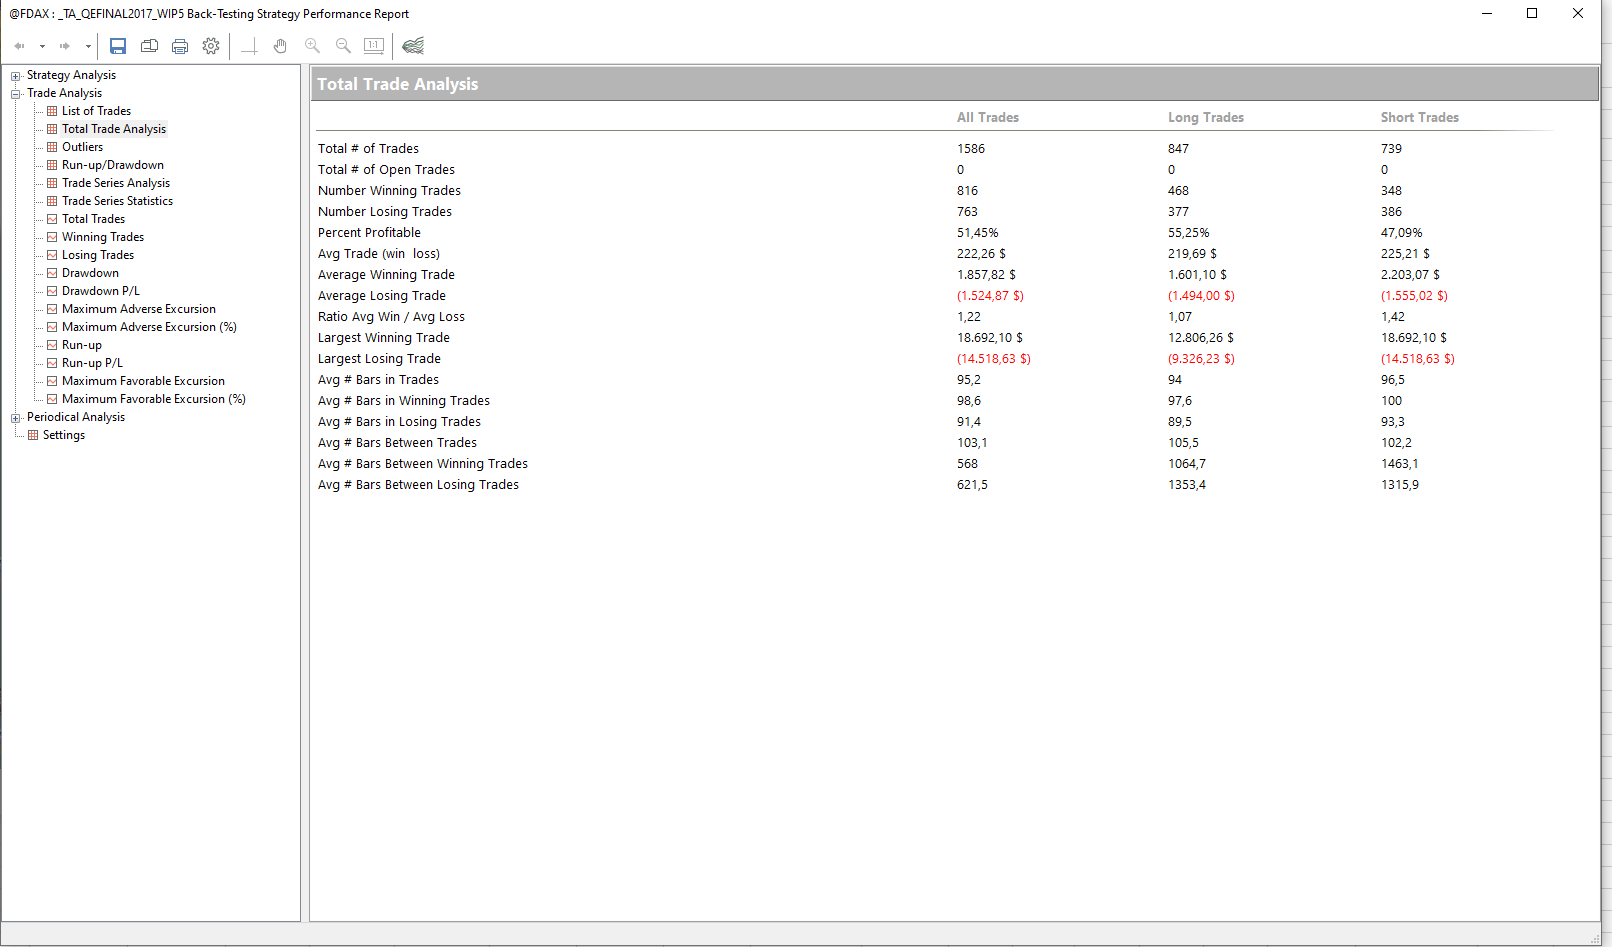Click the zoom in magnifier icon
Image resolution: width=1612 pixels, height=947 pixels.
[x=312, y=46]
